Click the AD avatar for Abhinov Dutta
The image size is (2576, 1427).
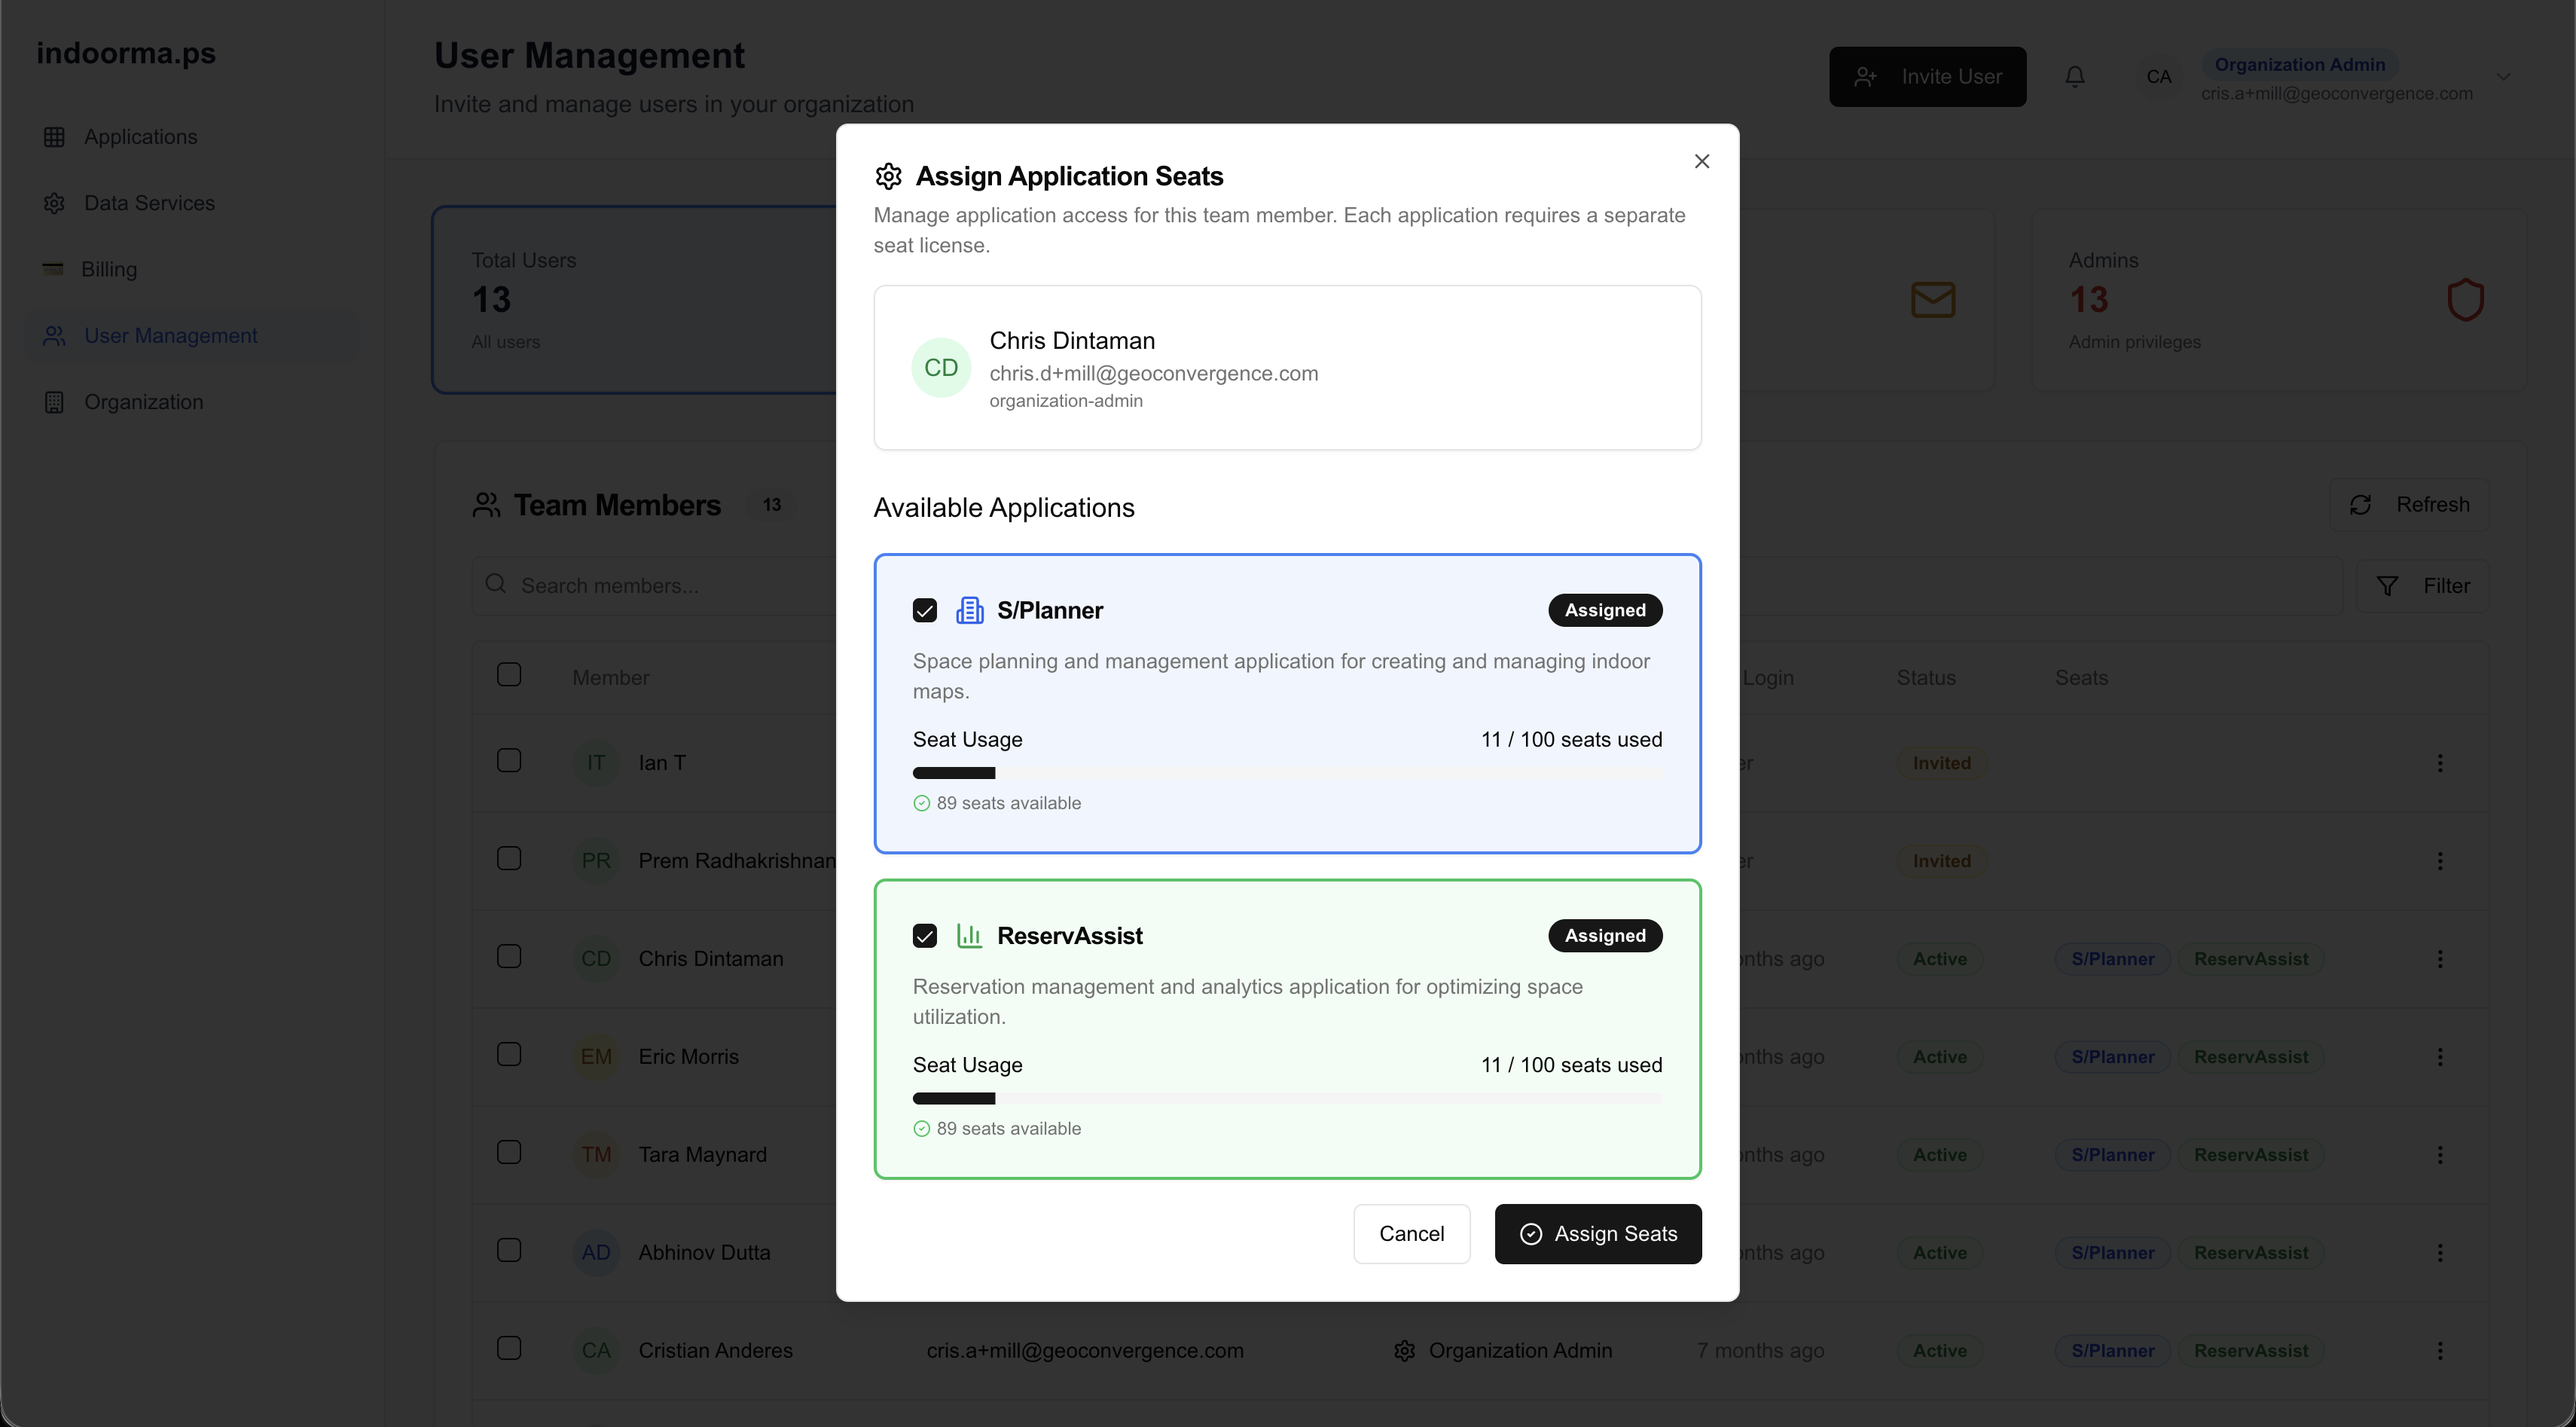(596, 1253)
